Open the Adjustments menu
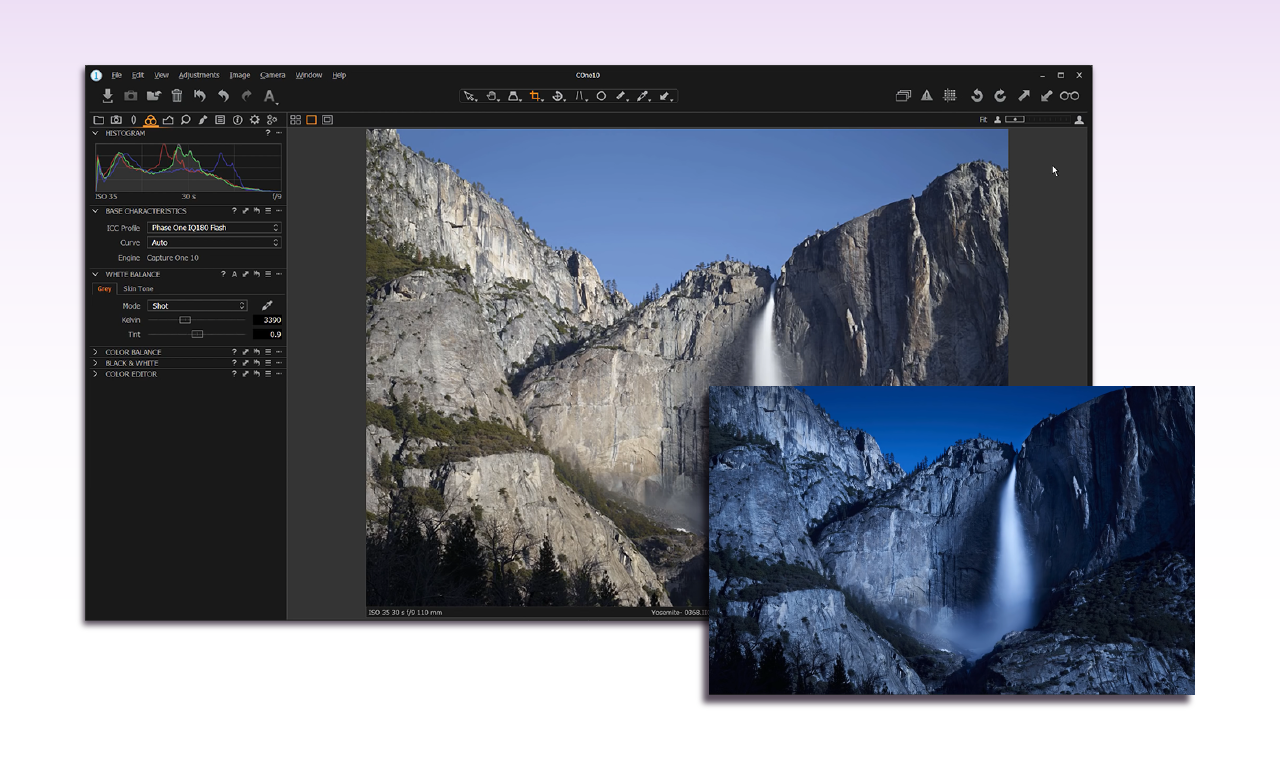 coord(199,75)
